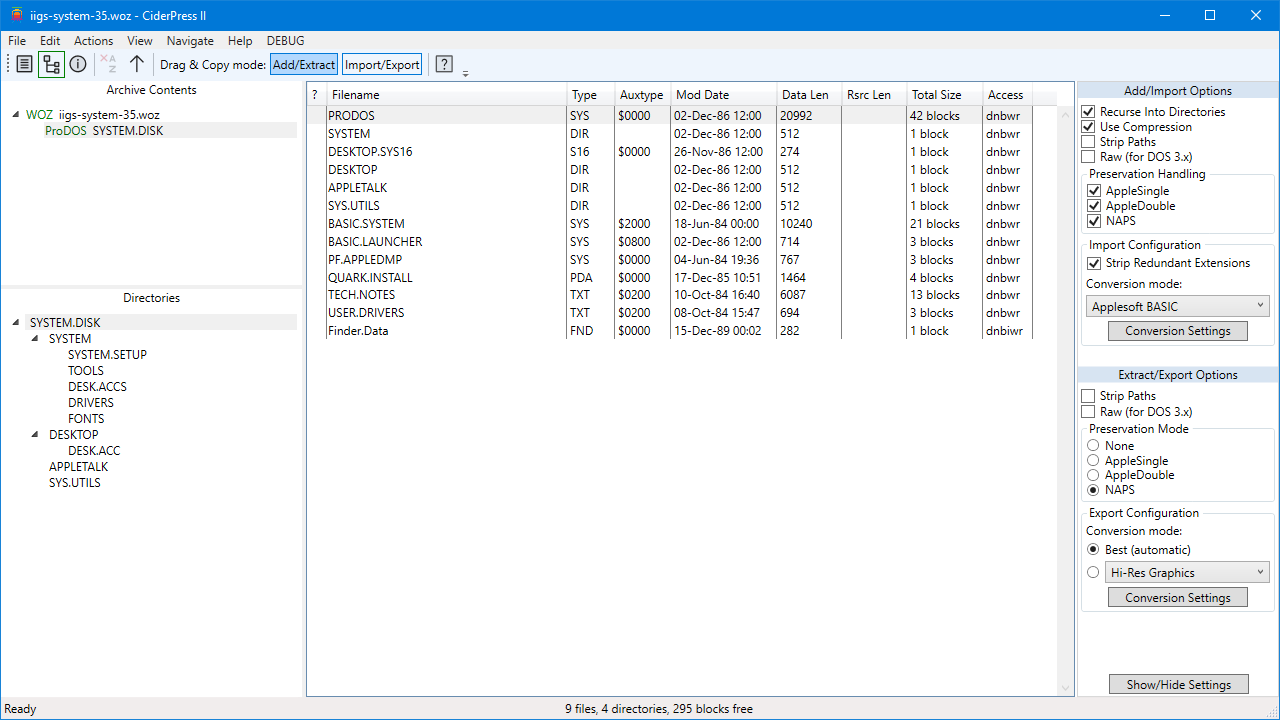Select PRODOS file row

click(x=682, y=116)
